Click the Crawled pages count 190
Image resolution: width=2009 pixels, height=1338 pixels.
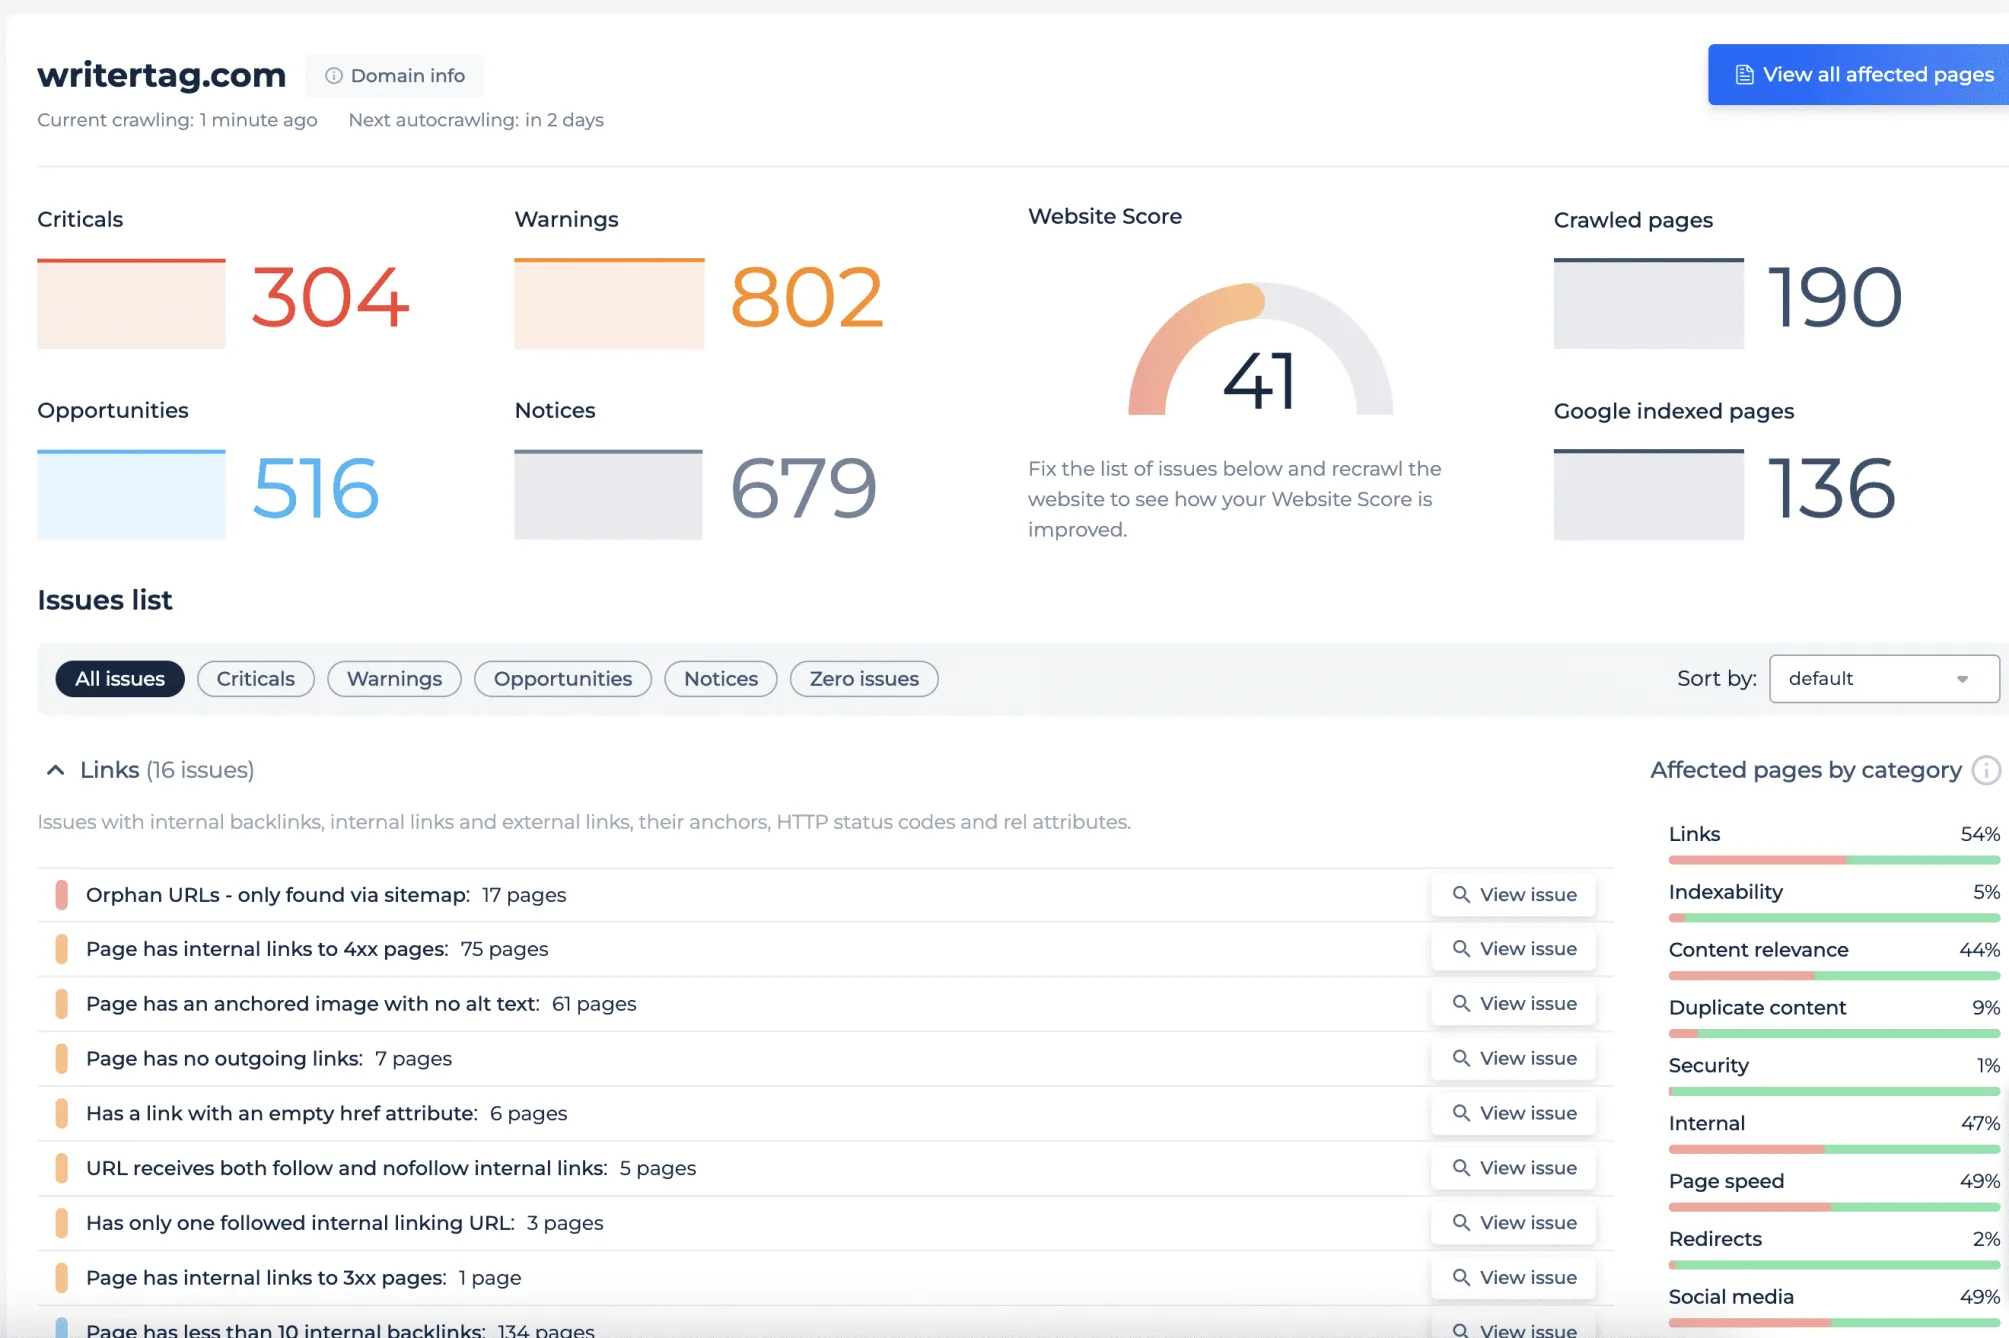(1835, 297)
